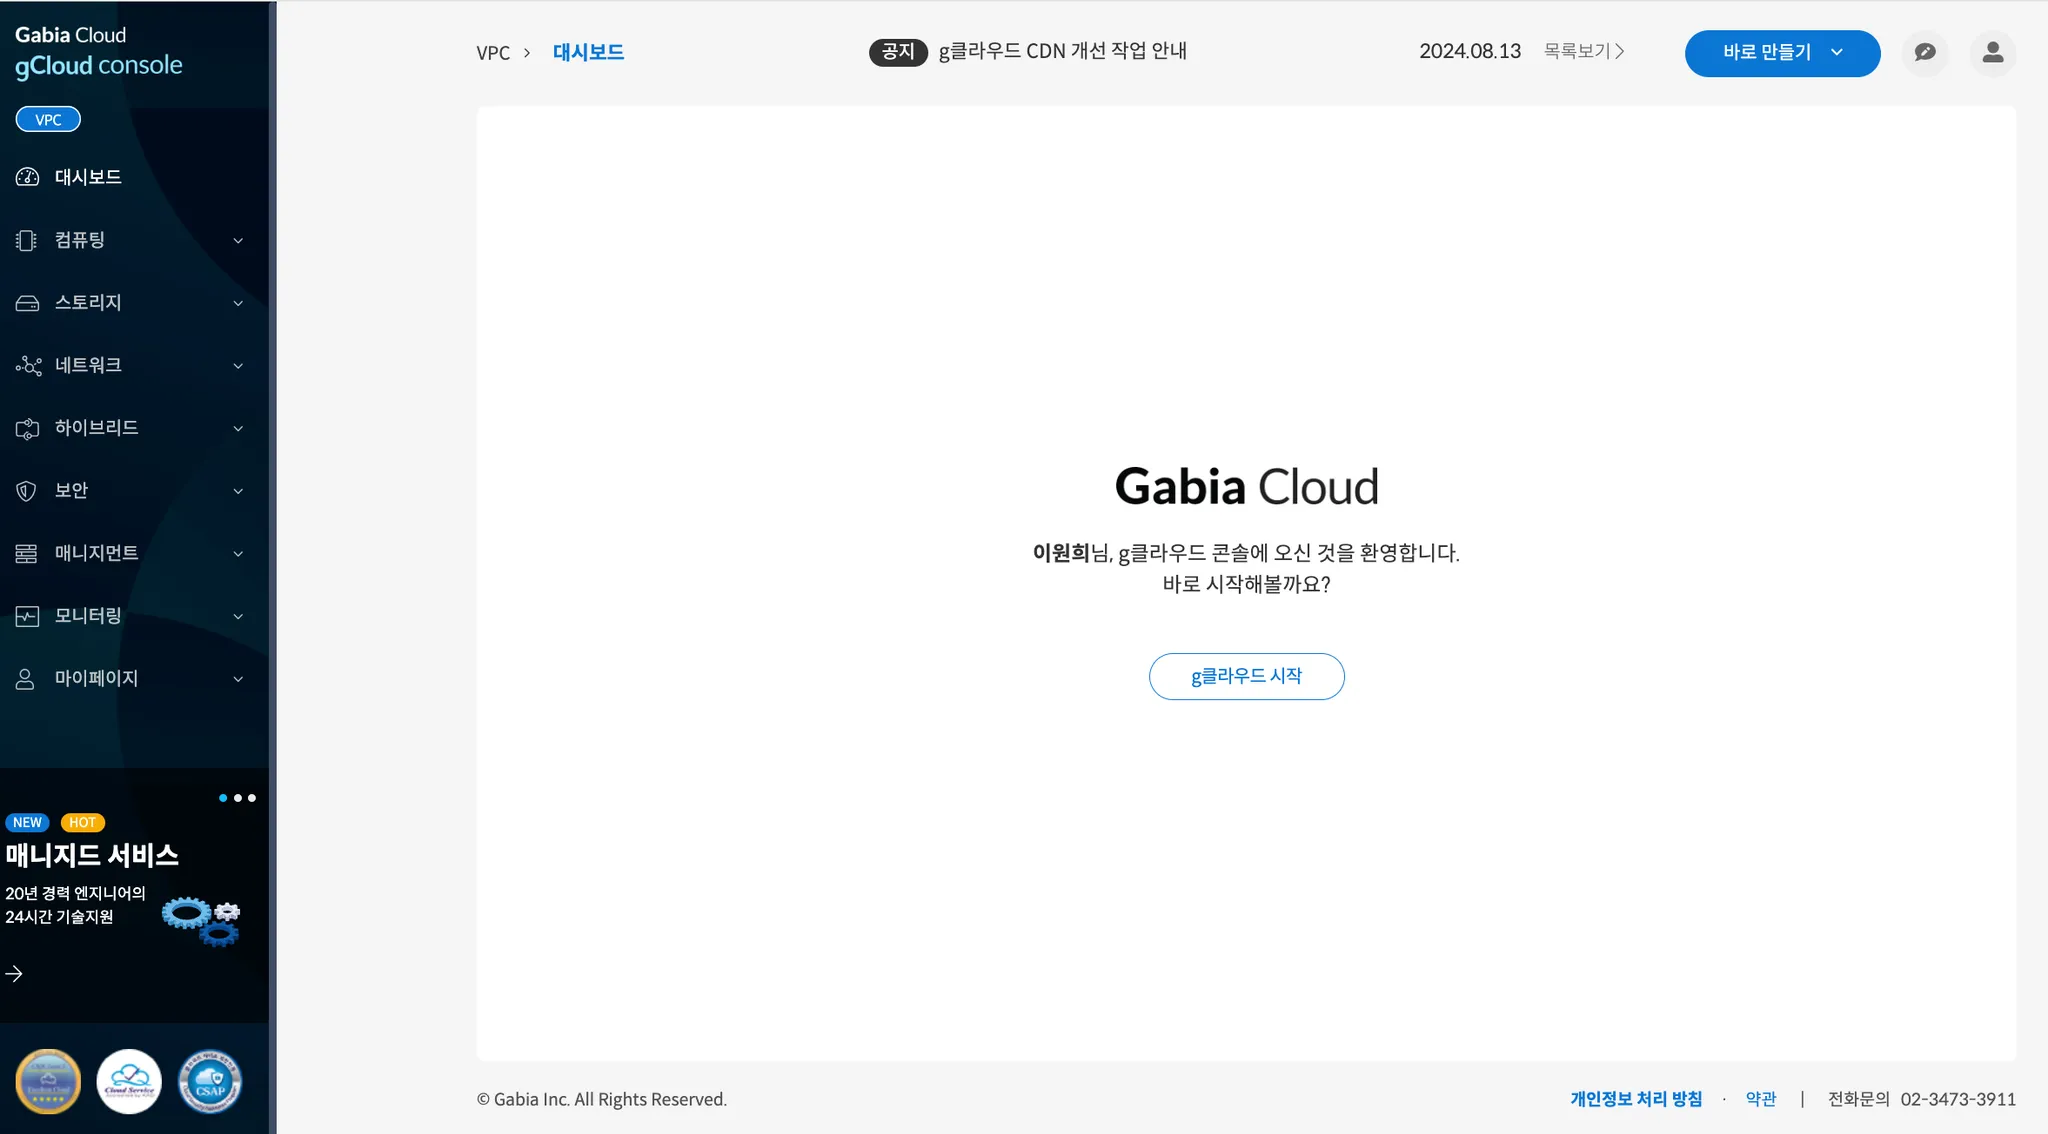Select the third banner carousel dot

click(x=252, y=798)
